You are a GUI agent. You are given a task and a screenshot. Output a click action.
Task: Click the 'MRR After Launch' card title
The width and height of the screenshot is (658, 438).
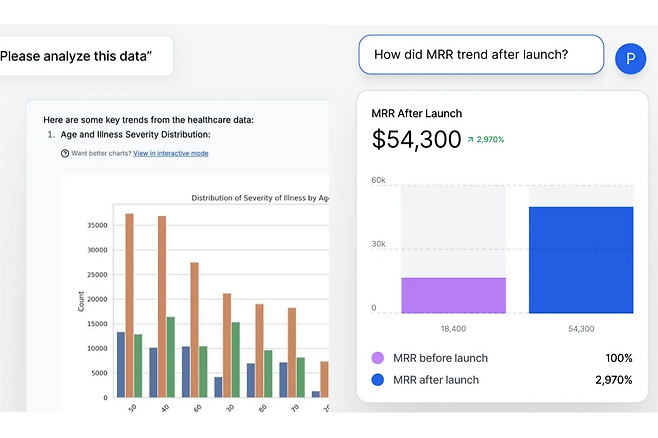(x=416, y=114)
